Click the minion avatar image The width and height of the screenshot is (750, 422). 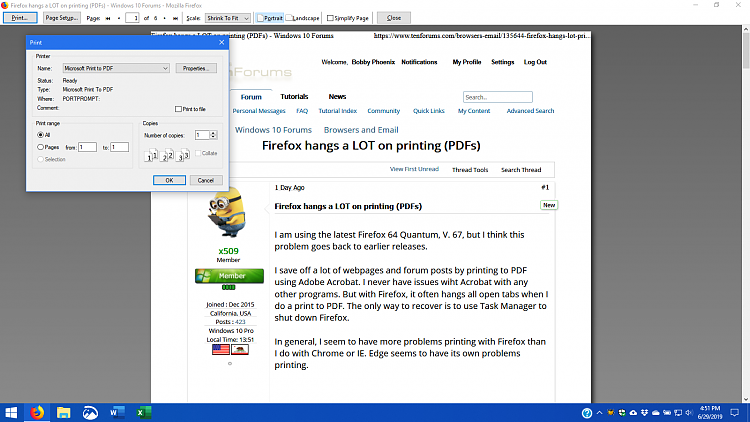click(x=228, y=213)
